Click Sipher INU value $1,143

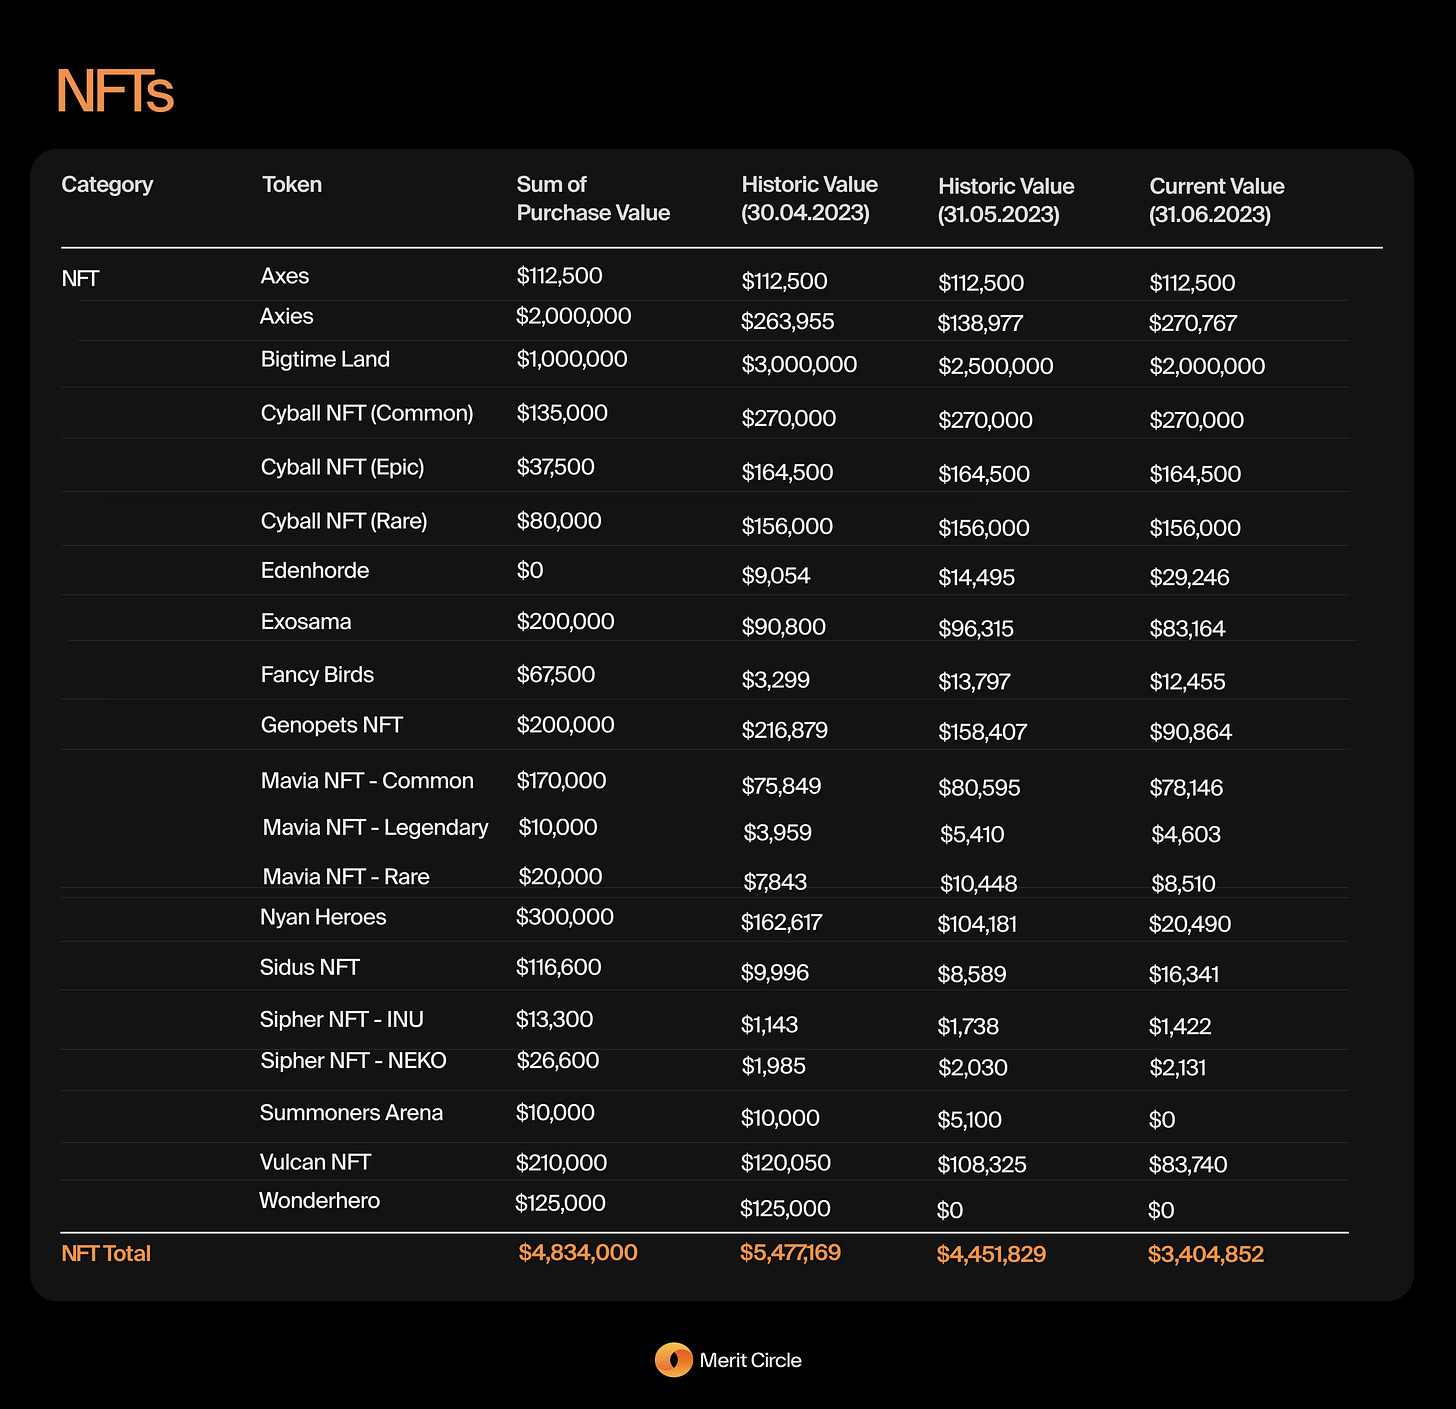[x=769, y=1024]
